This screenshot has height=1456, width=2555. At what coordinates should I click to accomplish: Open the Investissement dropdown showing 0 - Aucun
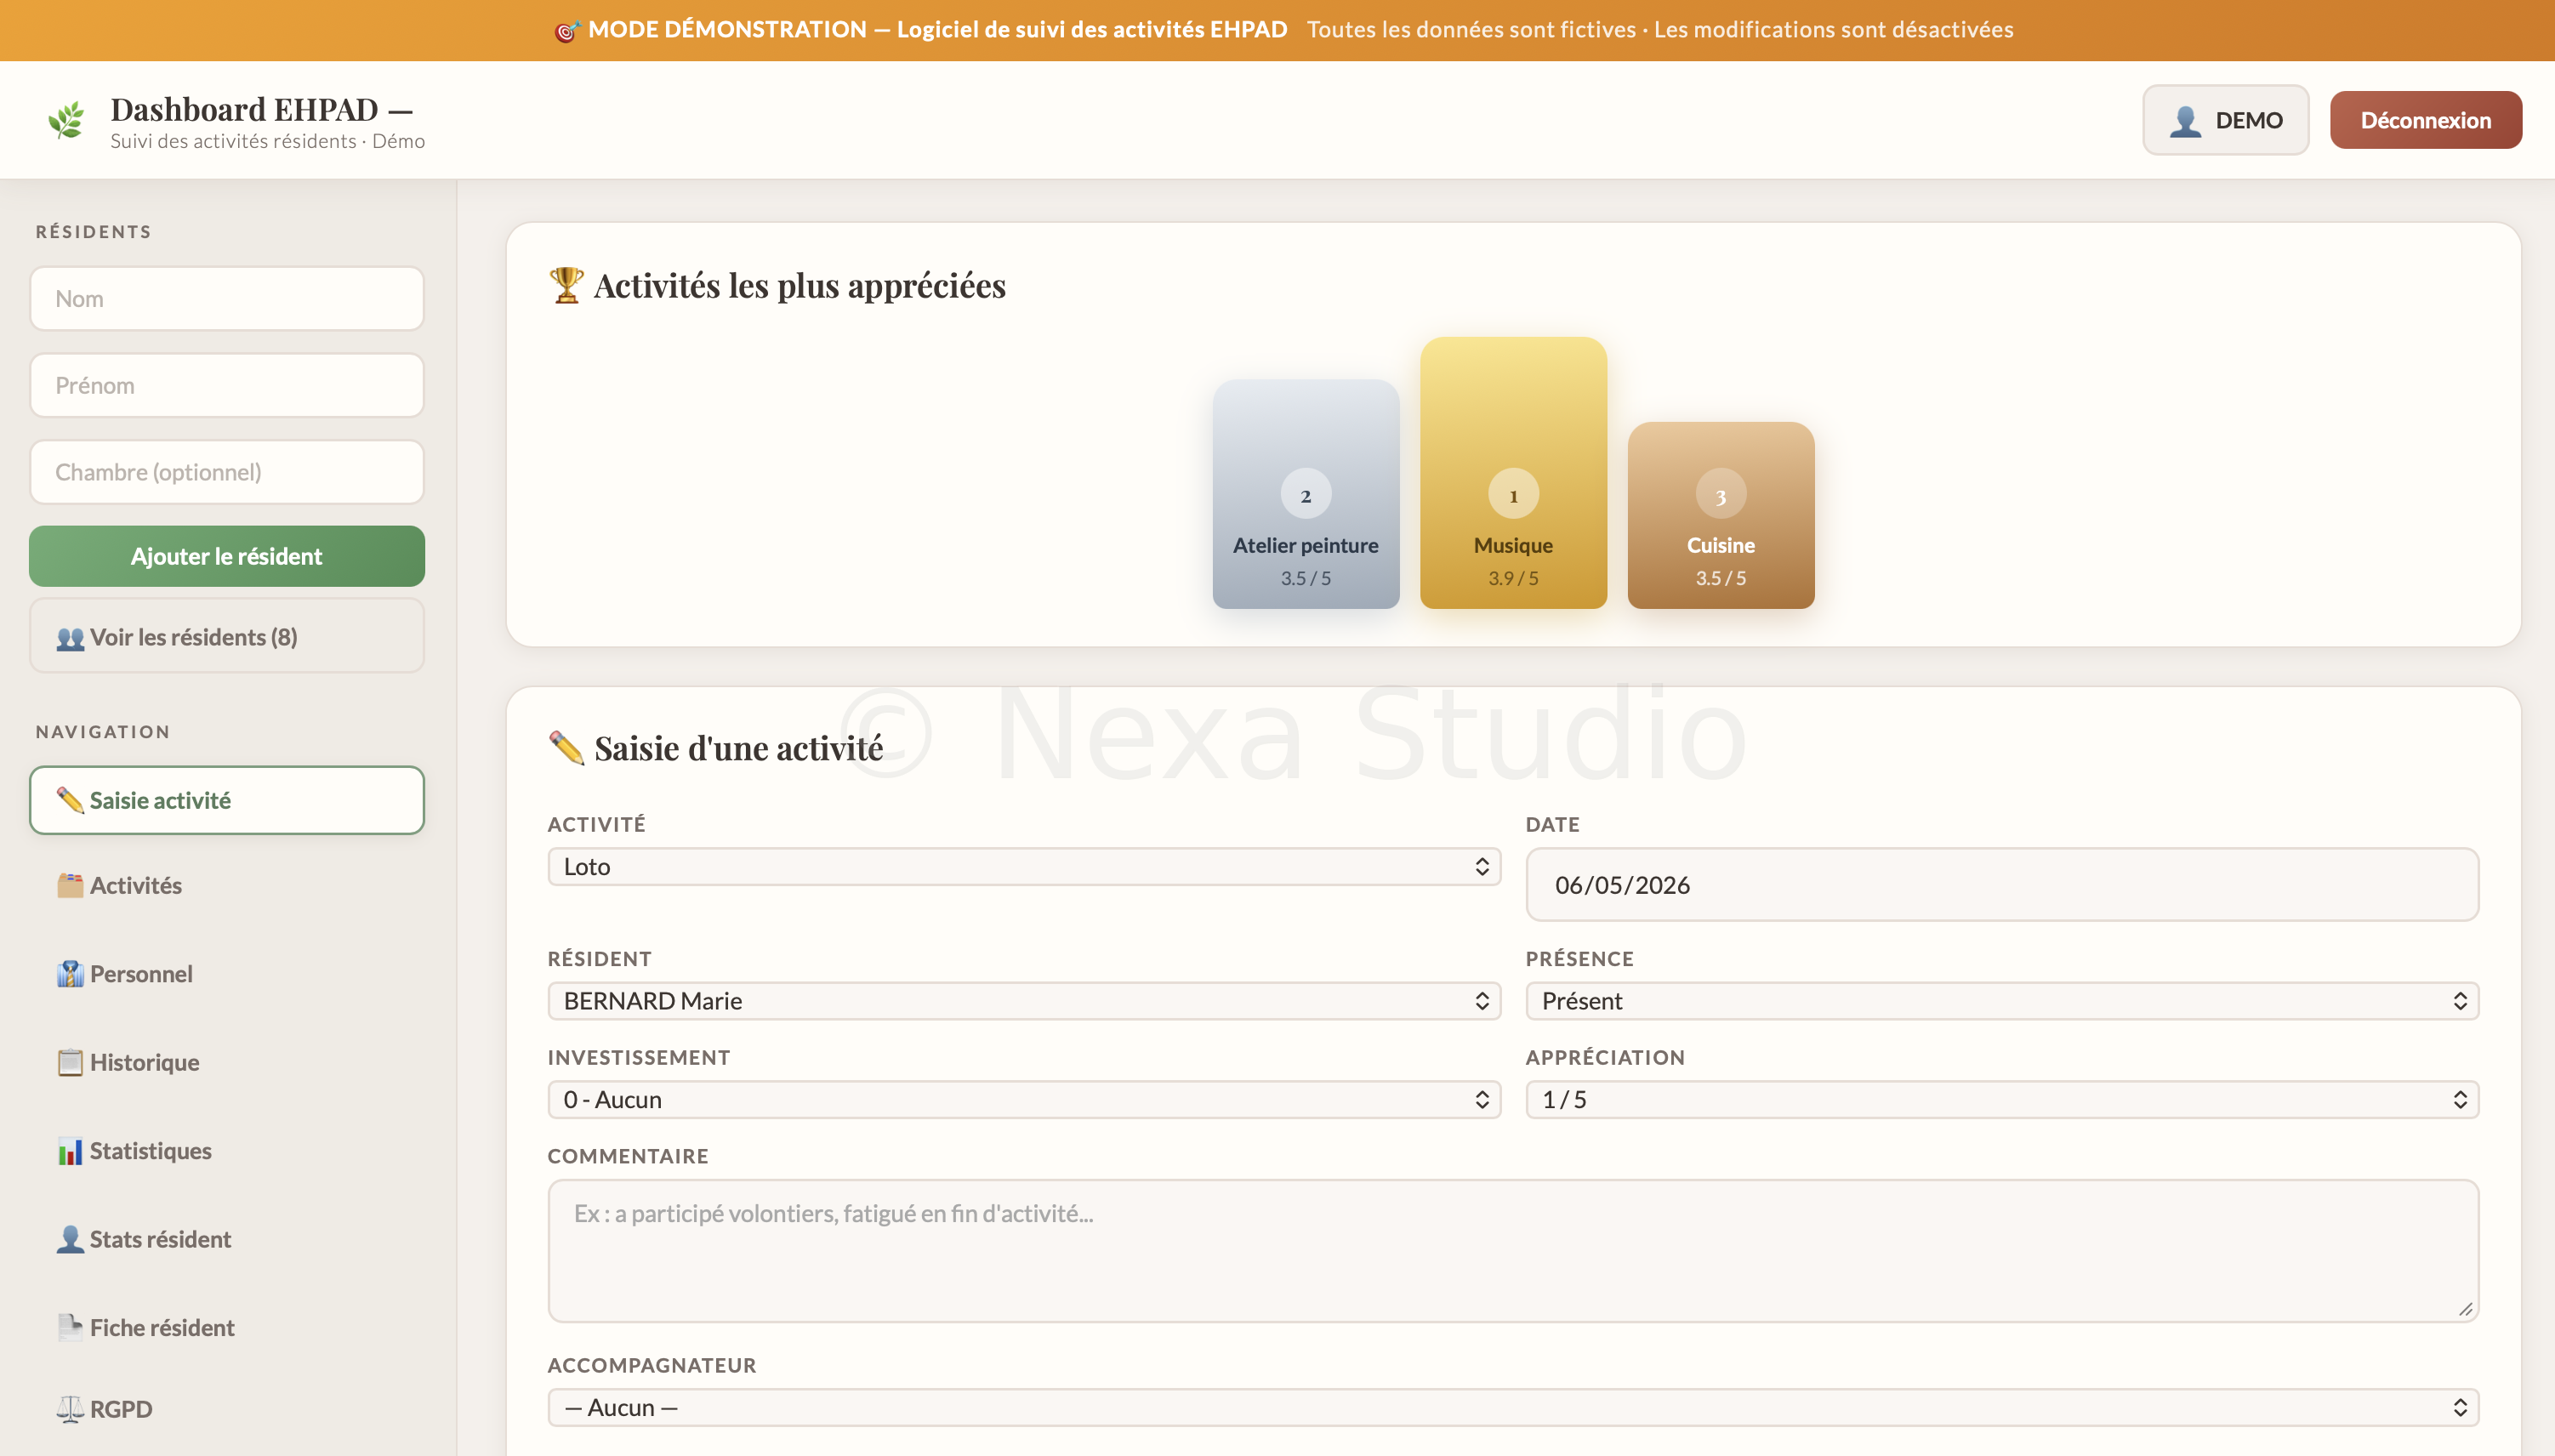[x=1024, y=1100]
